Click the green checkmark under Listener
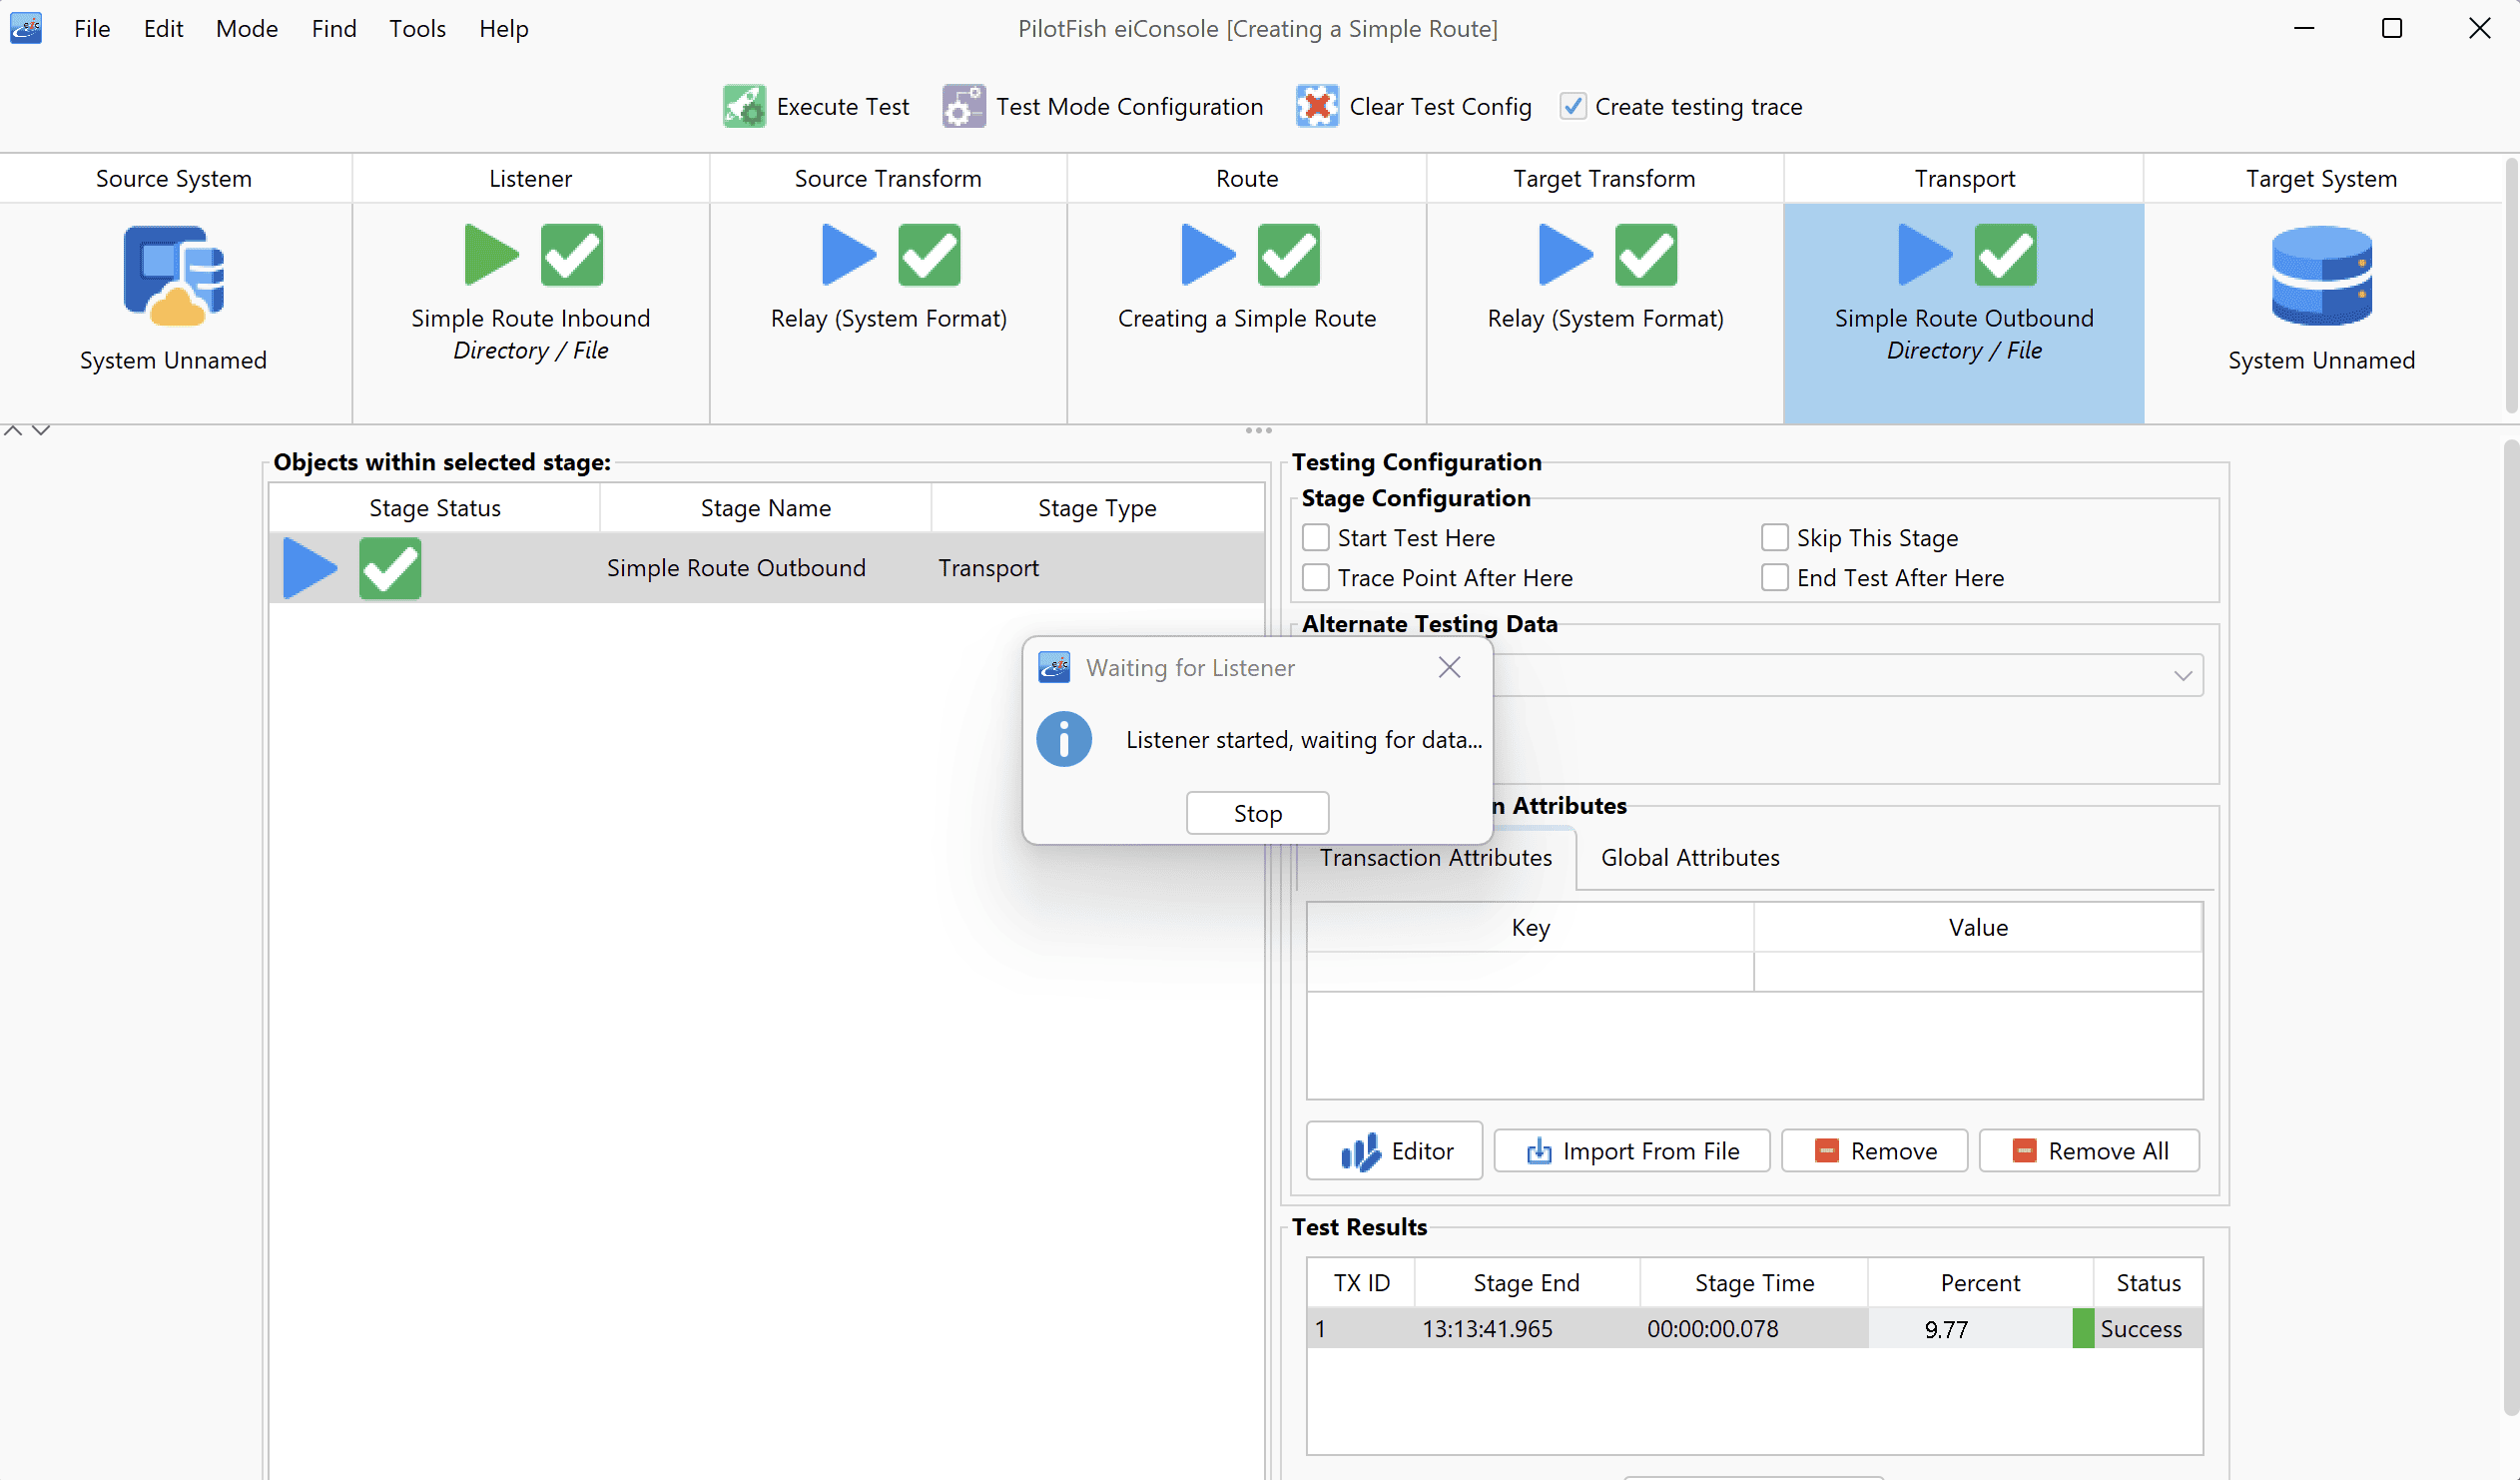 [x=572, y=255]
